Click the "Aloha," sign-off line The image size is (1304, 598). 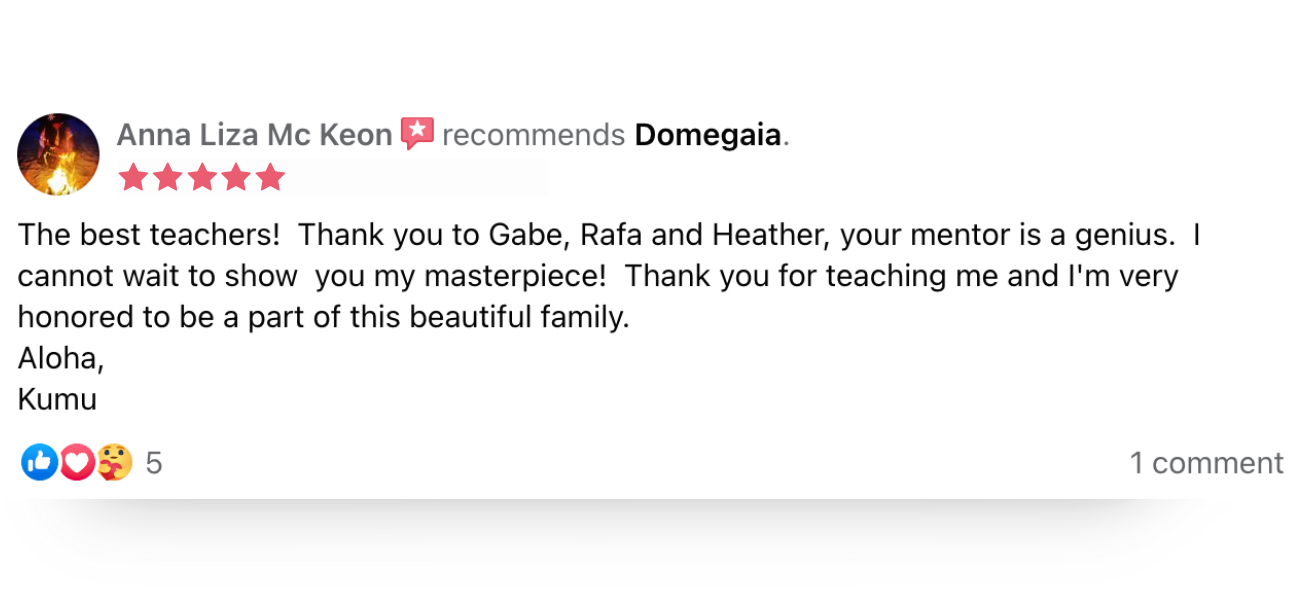click(x=61, y=358)
